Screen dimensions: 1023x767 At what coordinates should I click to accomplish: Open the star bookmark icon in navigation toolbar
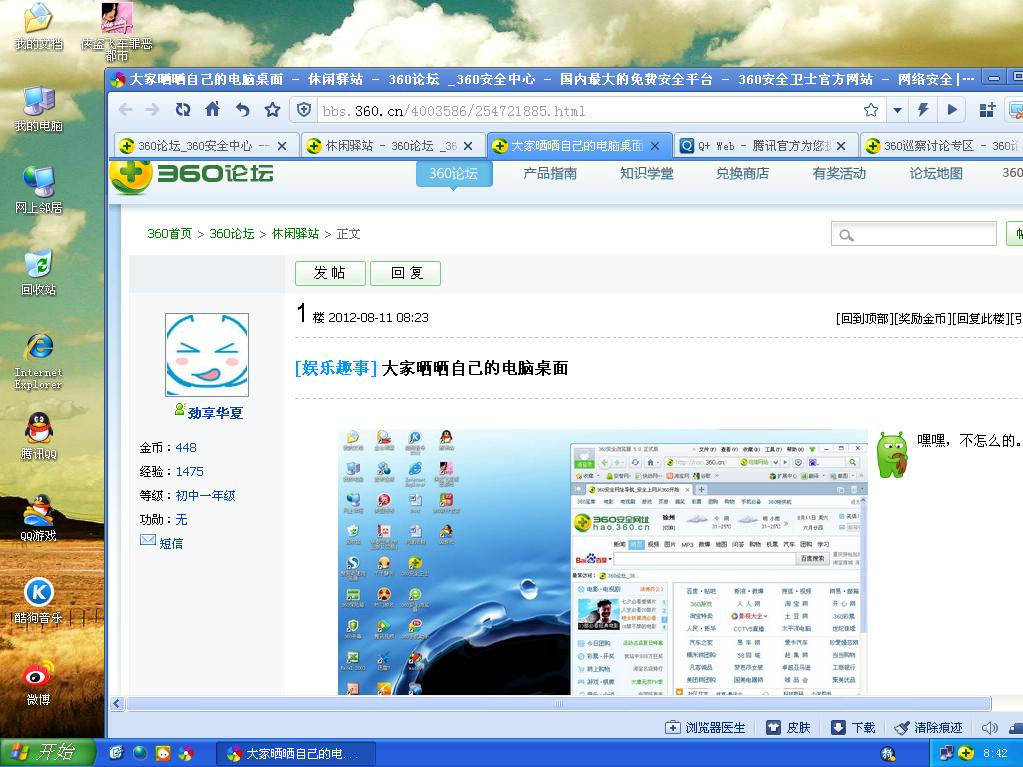pyautogui.click(x=271, y=110)
